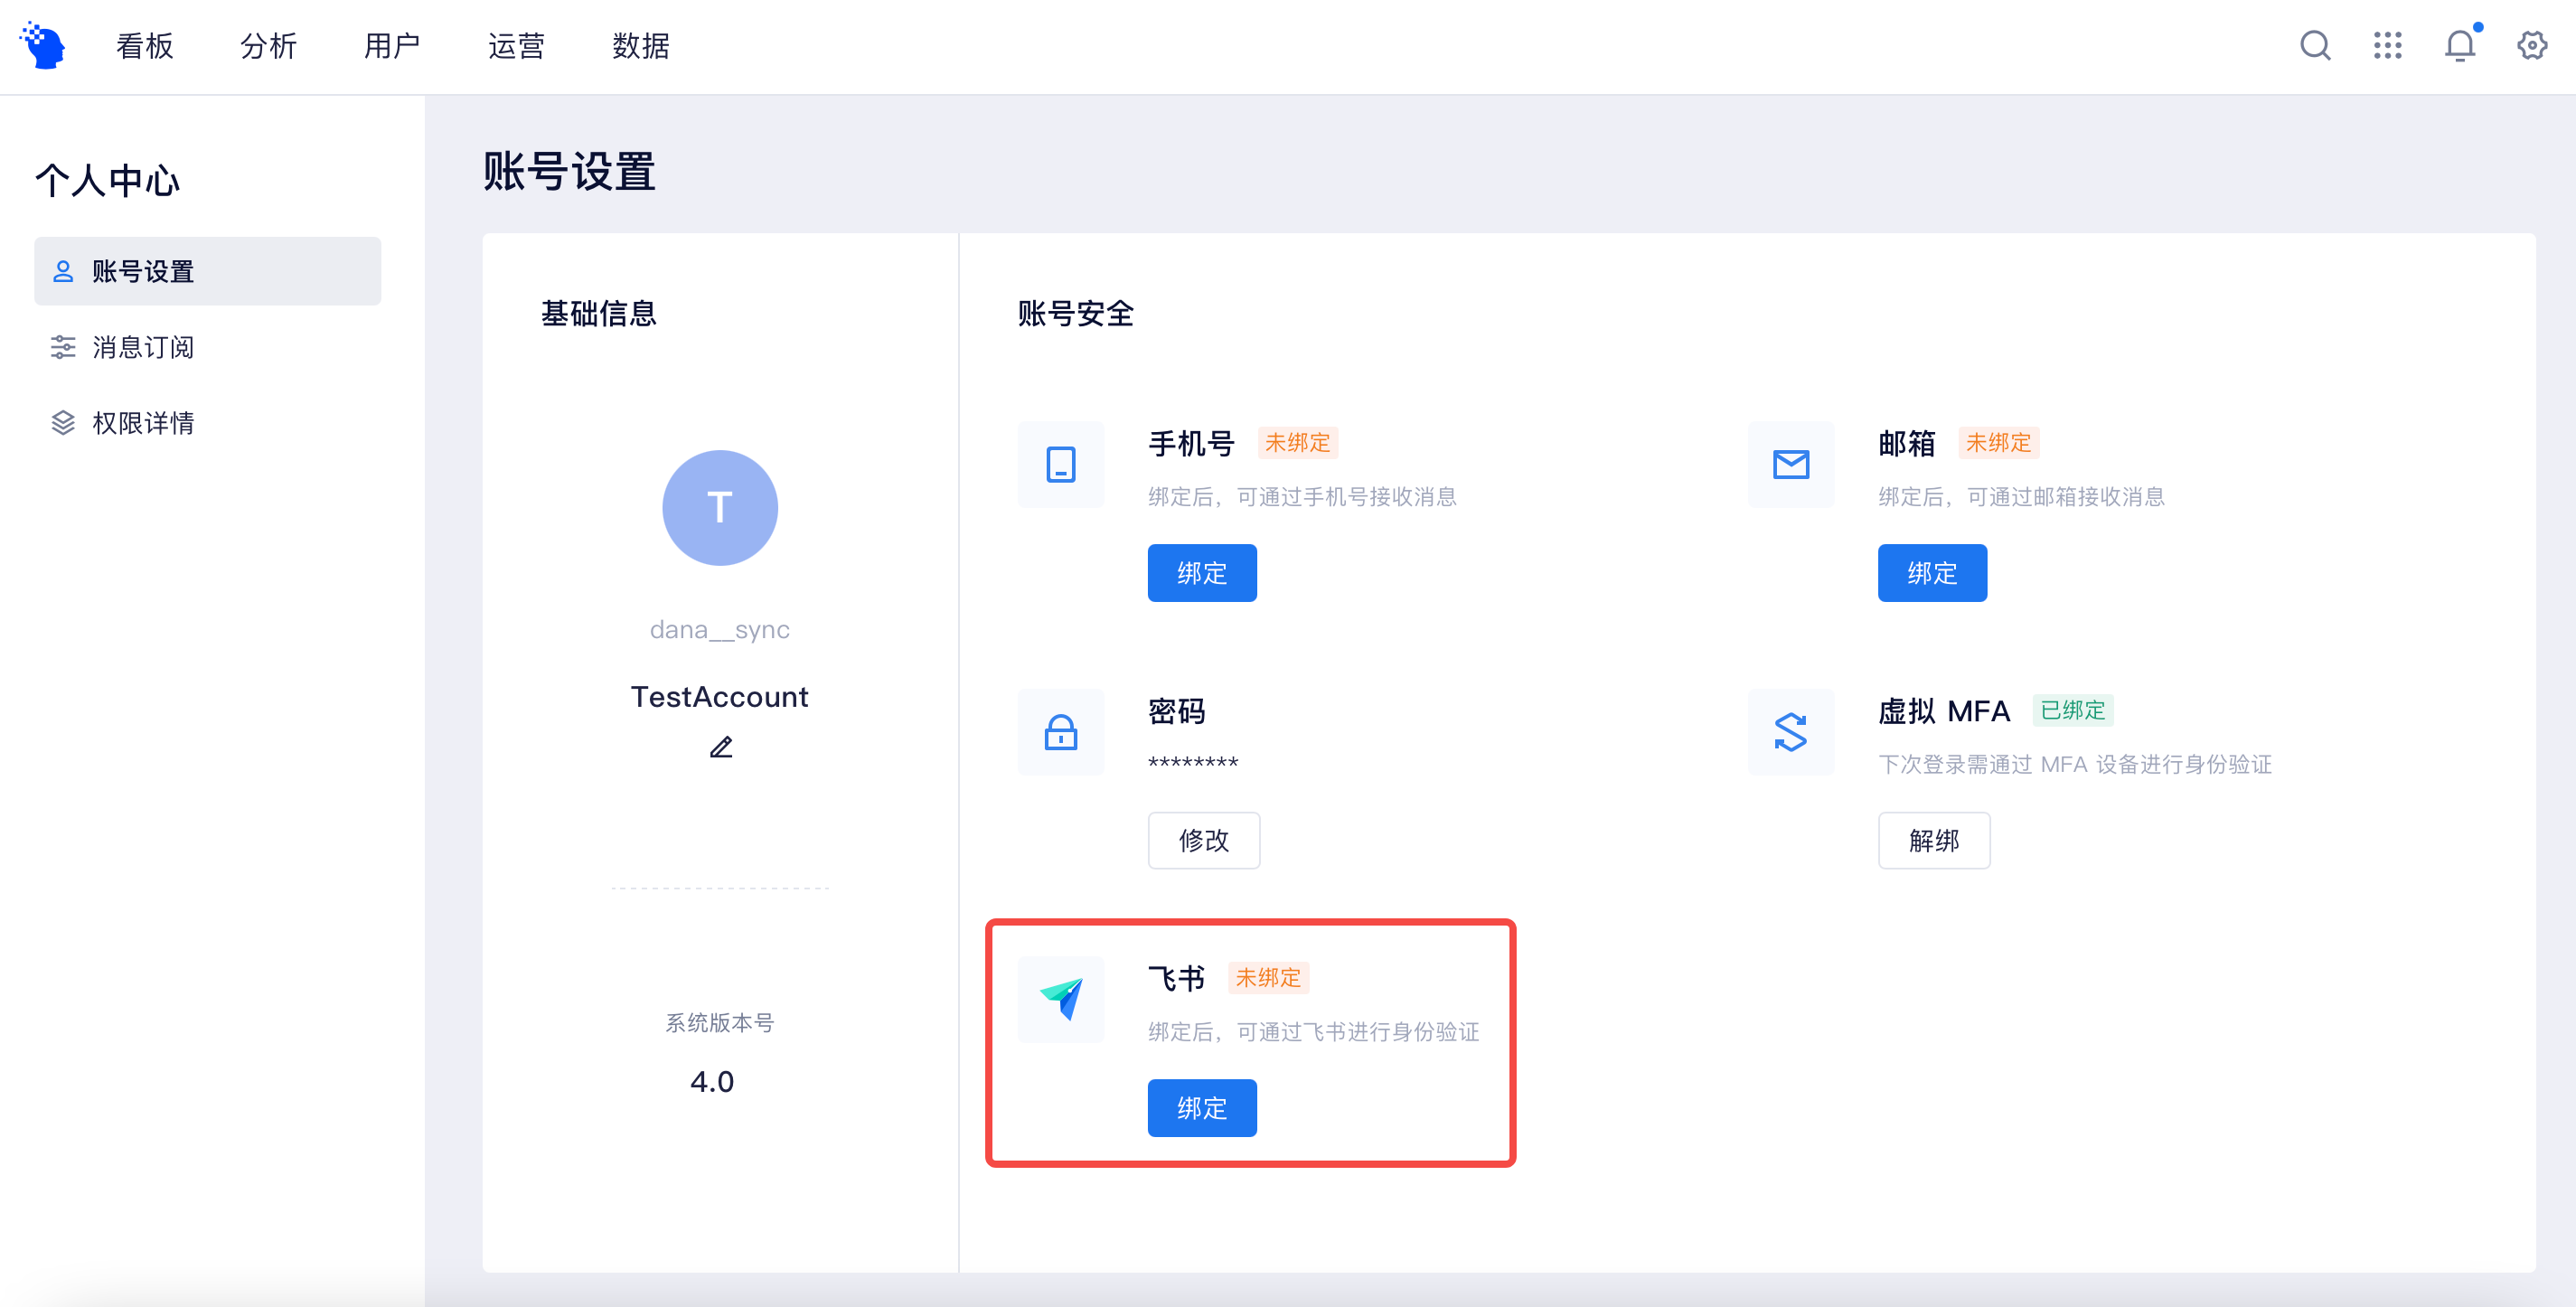
Task: Click the 手机号 label
Action: point(1191,443)
